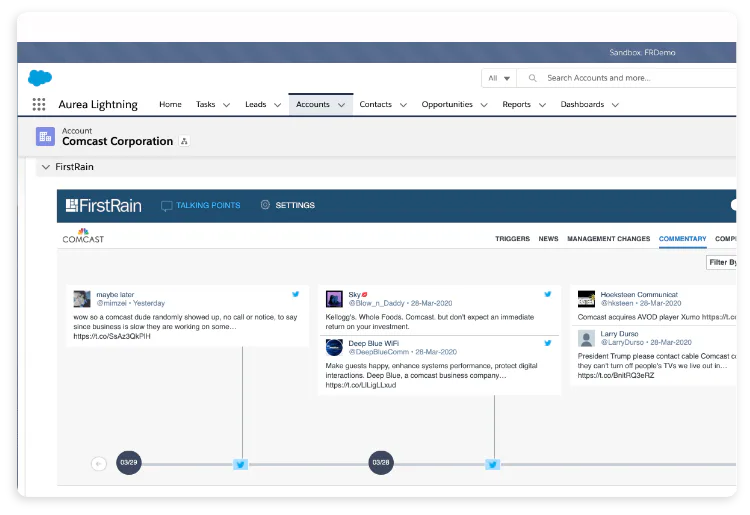Viewport: 750px width, 515px height.
Task: Open Talking Points in FirstRain
Action: (x=208, y=205)
